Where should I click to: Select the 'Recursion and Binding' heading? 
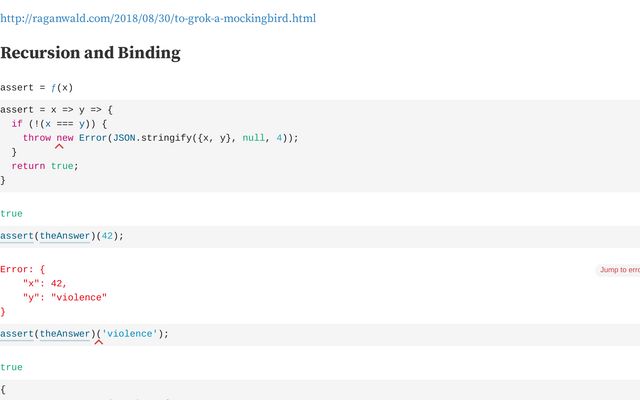pyautogui.click(x=90, y=53)
